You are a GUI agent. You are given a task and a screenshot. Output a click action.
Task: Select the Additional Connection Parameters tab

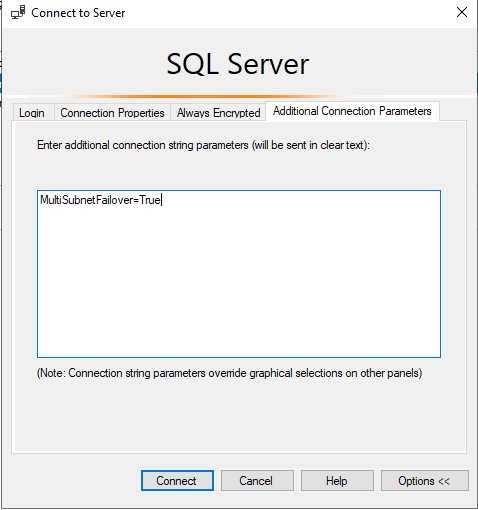click(x=352, y=111)
